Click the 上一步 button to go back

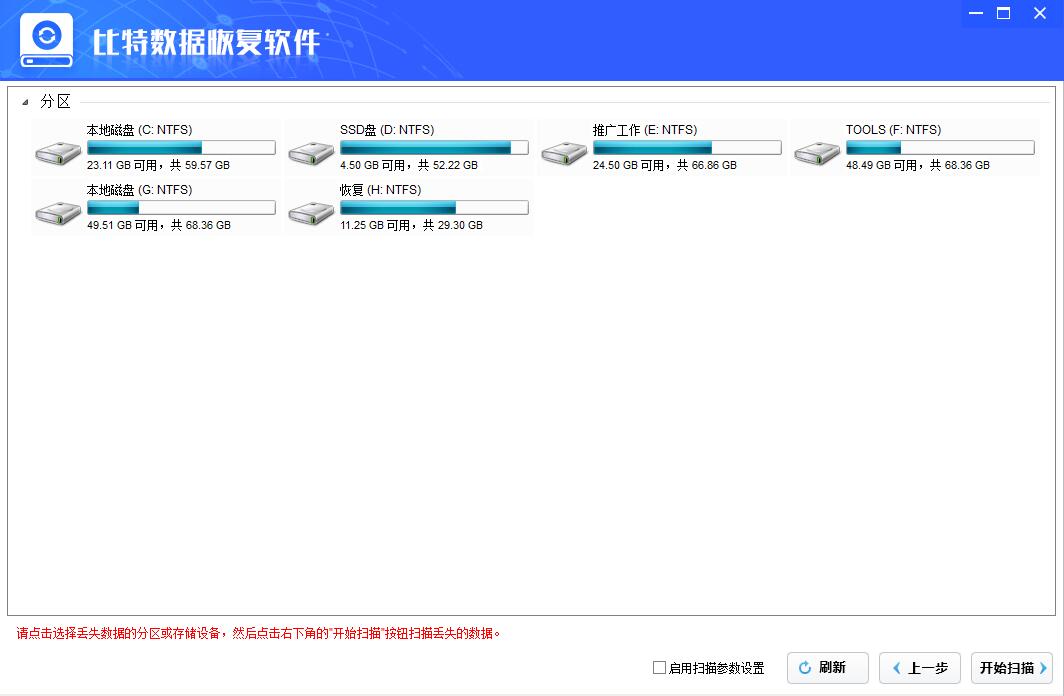click(919, 668)
